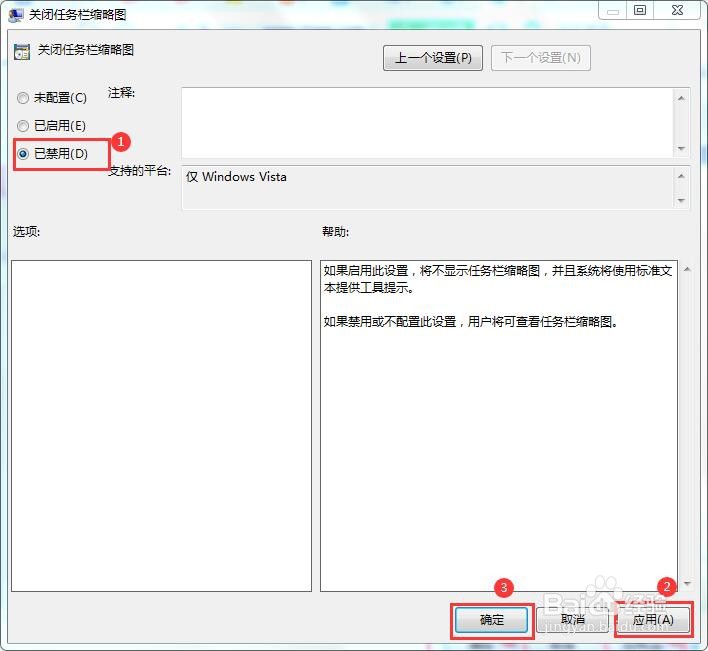Click the 注释 box scroll down arrow
The width and height of the screenshot is (708, 651).
[681, 149]
